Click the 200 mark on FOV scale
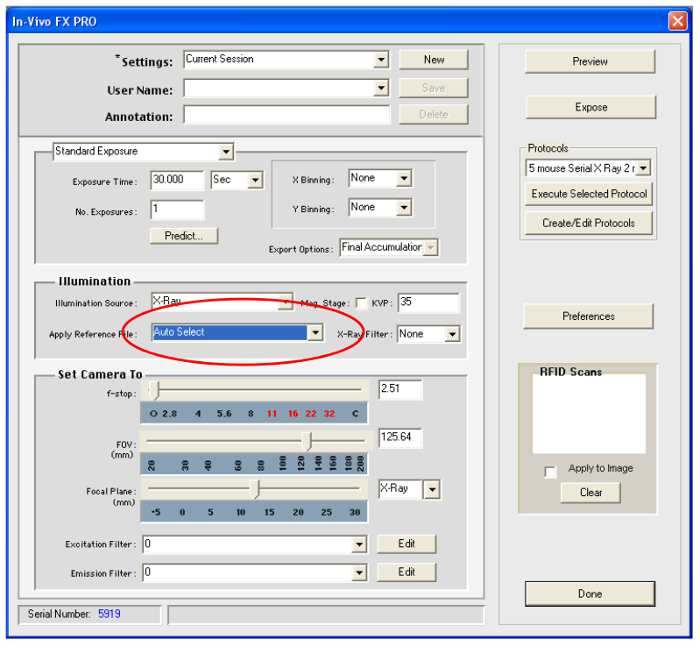 (x=360, y=464)
